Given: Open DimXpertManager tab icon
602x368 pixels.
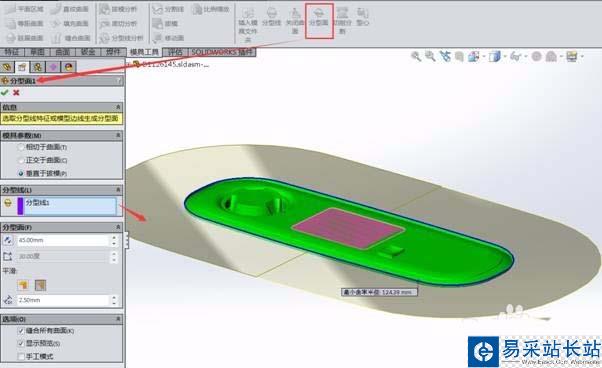Looking at the screenshot, I should click(x=53, y=67).
